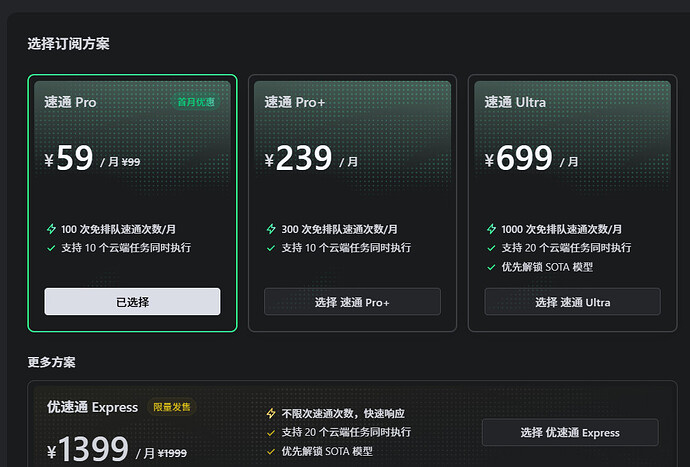The width and height of the screenshot is (690, 467).
Task: Click the 首月优惠 badge on 速通 Pro
Action: [x=196, y=102]
